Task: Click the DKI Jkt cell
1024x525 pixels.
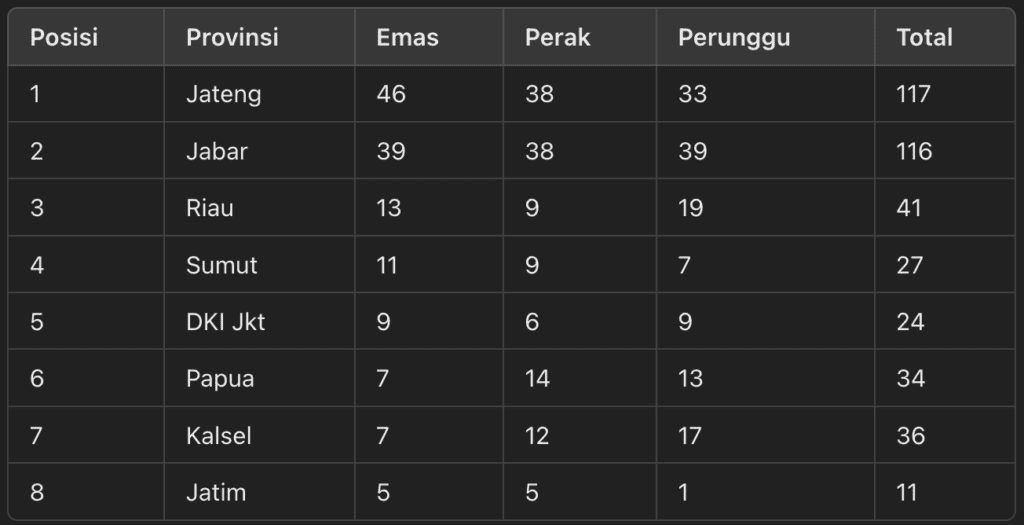Action: click(x=225, y=322)
